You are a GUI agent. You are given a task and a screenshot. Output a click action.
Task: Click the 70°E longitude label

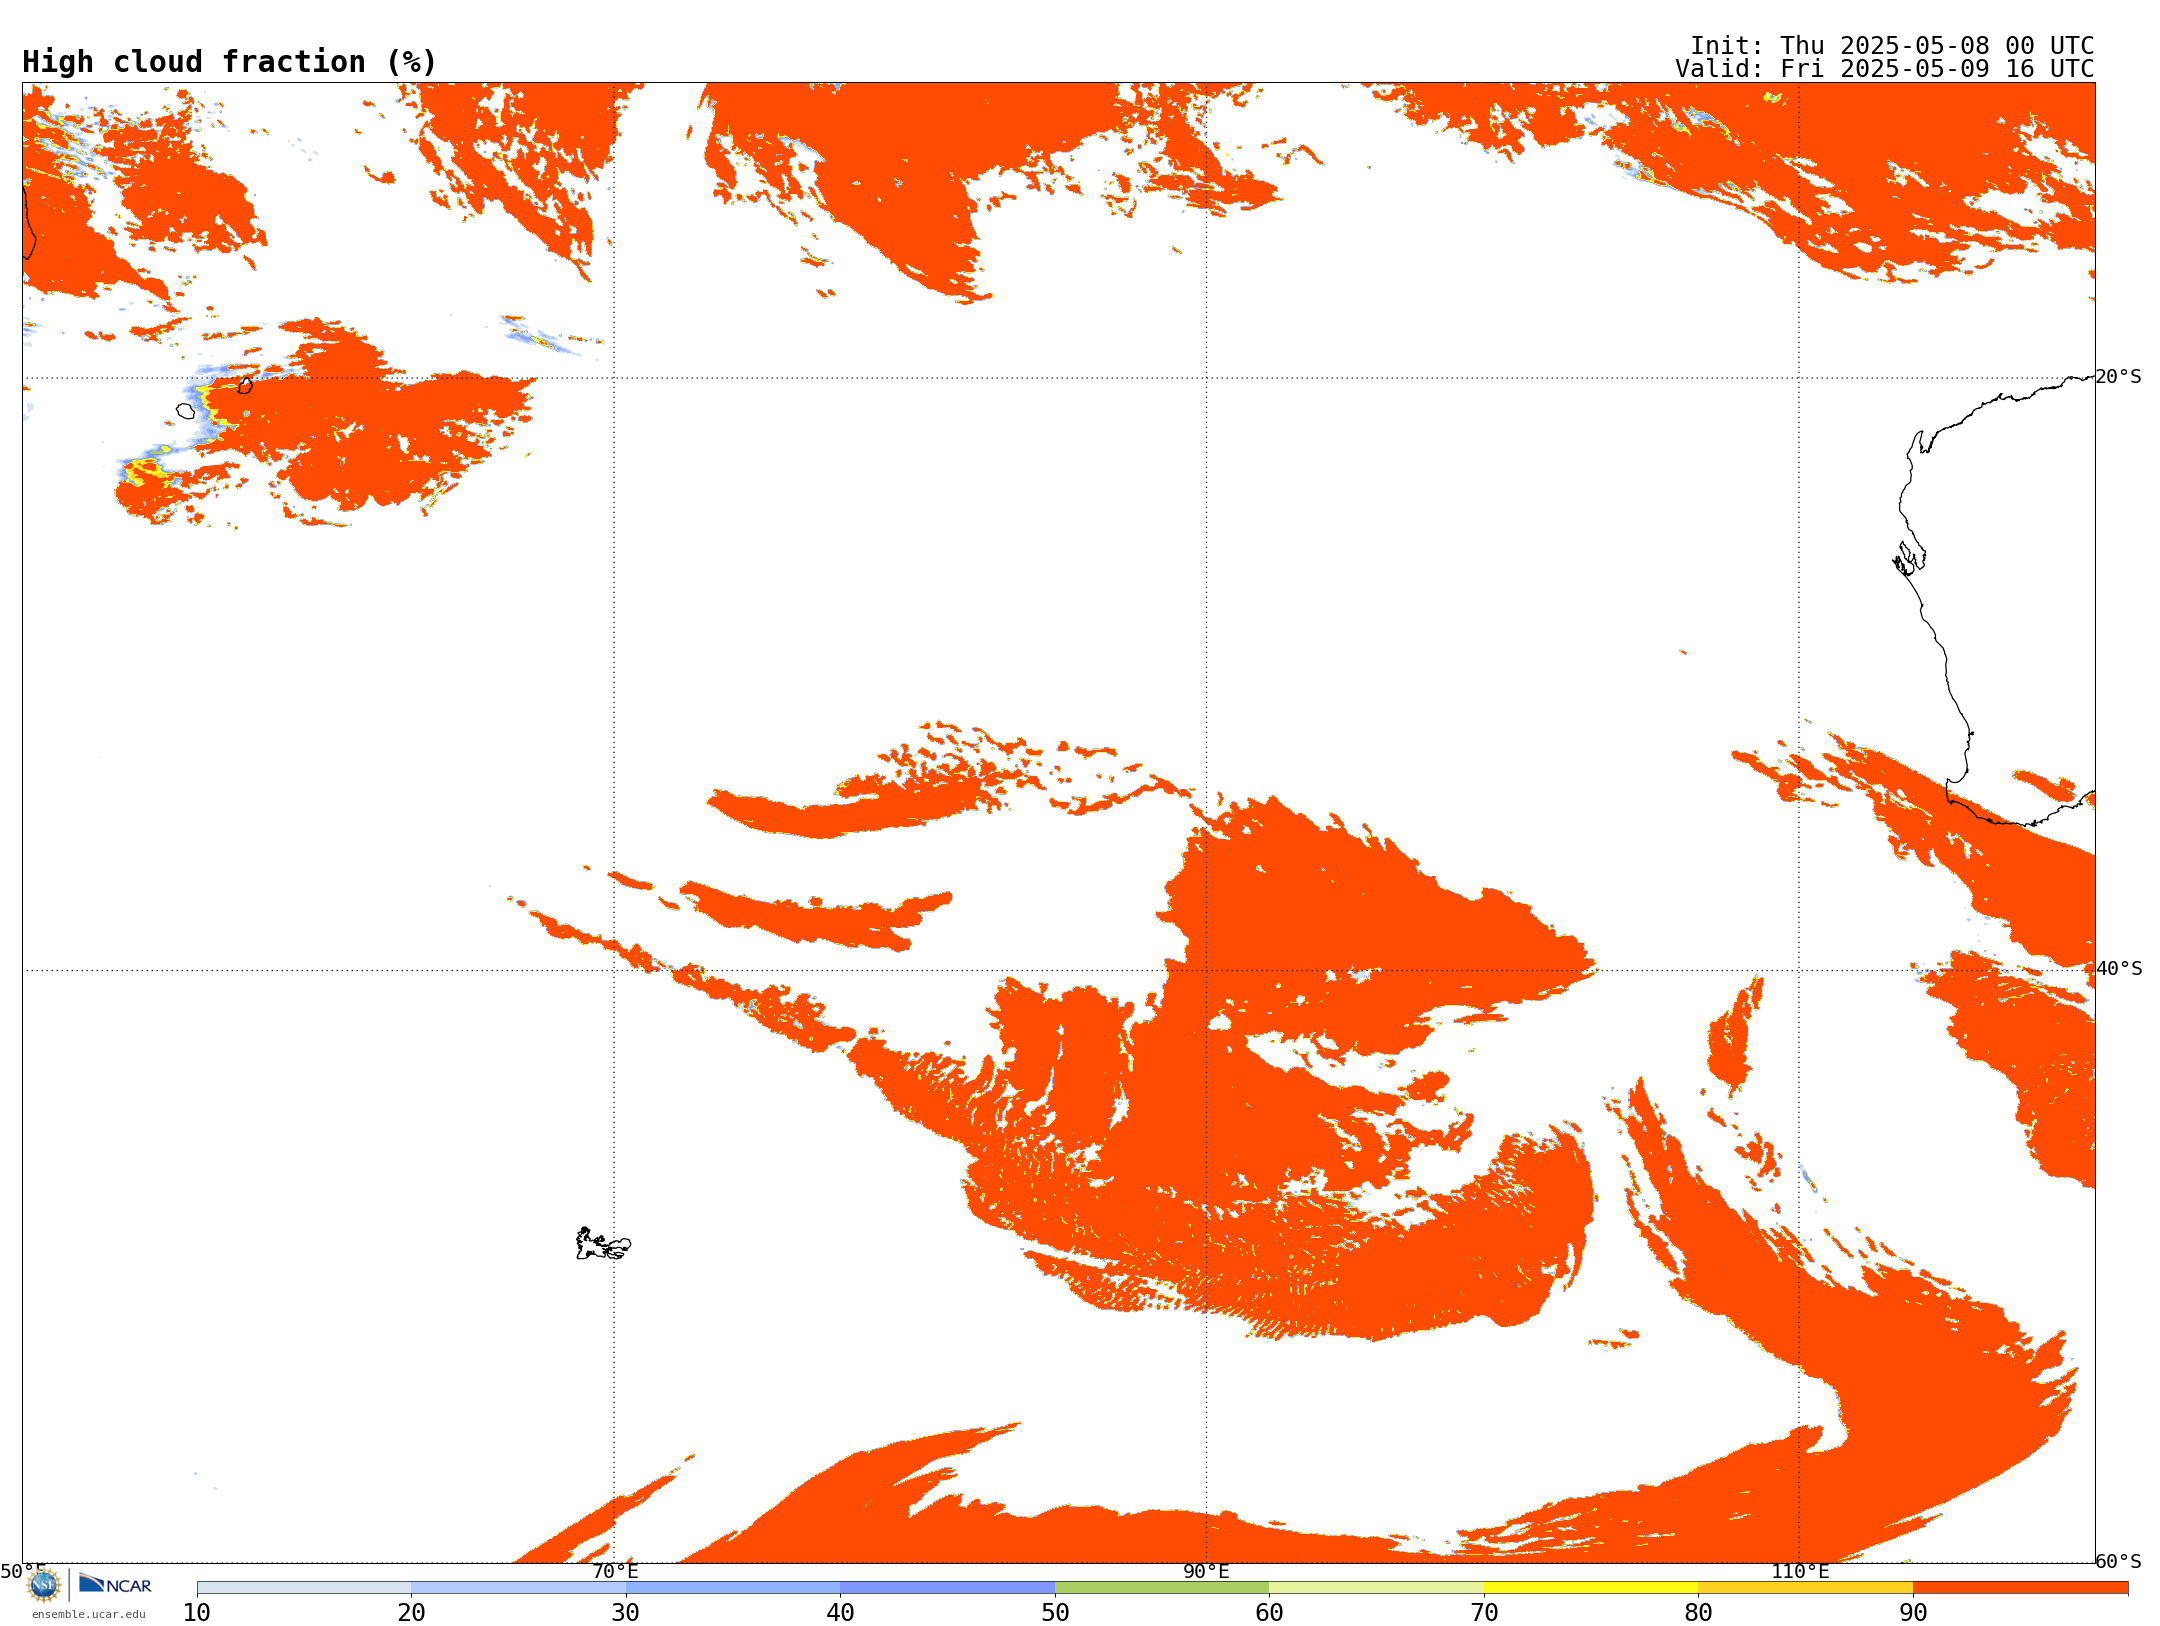[614, 1571]
